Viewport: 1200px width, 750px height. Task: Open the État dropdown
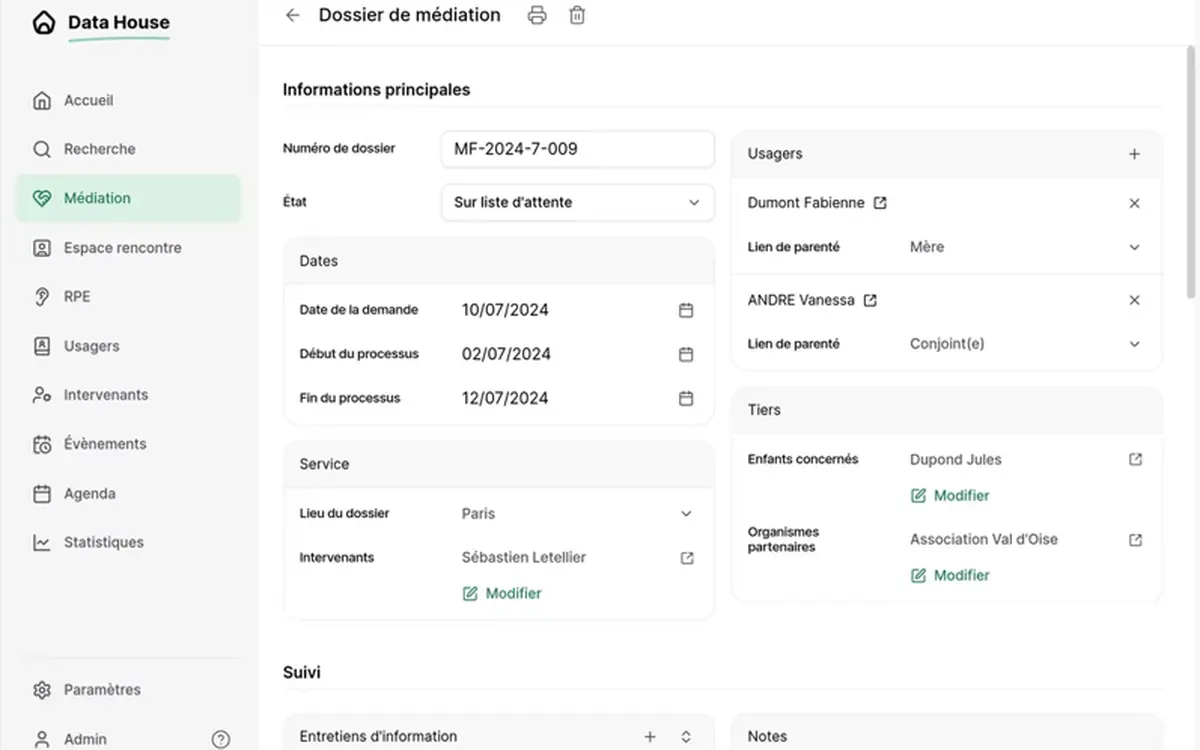pyautogui.click(x=578, y=202)
